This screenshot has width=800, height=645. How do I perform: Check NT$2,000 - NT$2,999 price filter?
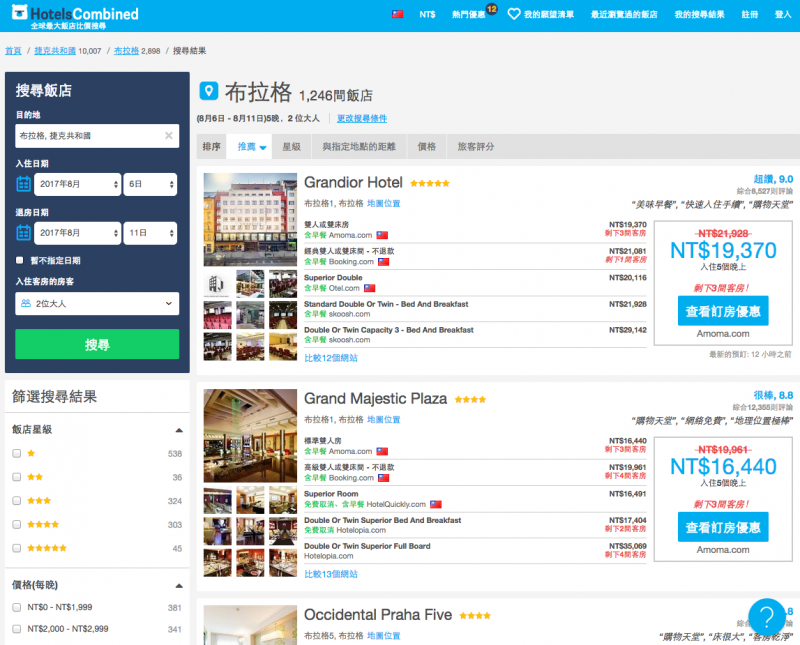[x=17, y=629]
